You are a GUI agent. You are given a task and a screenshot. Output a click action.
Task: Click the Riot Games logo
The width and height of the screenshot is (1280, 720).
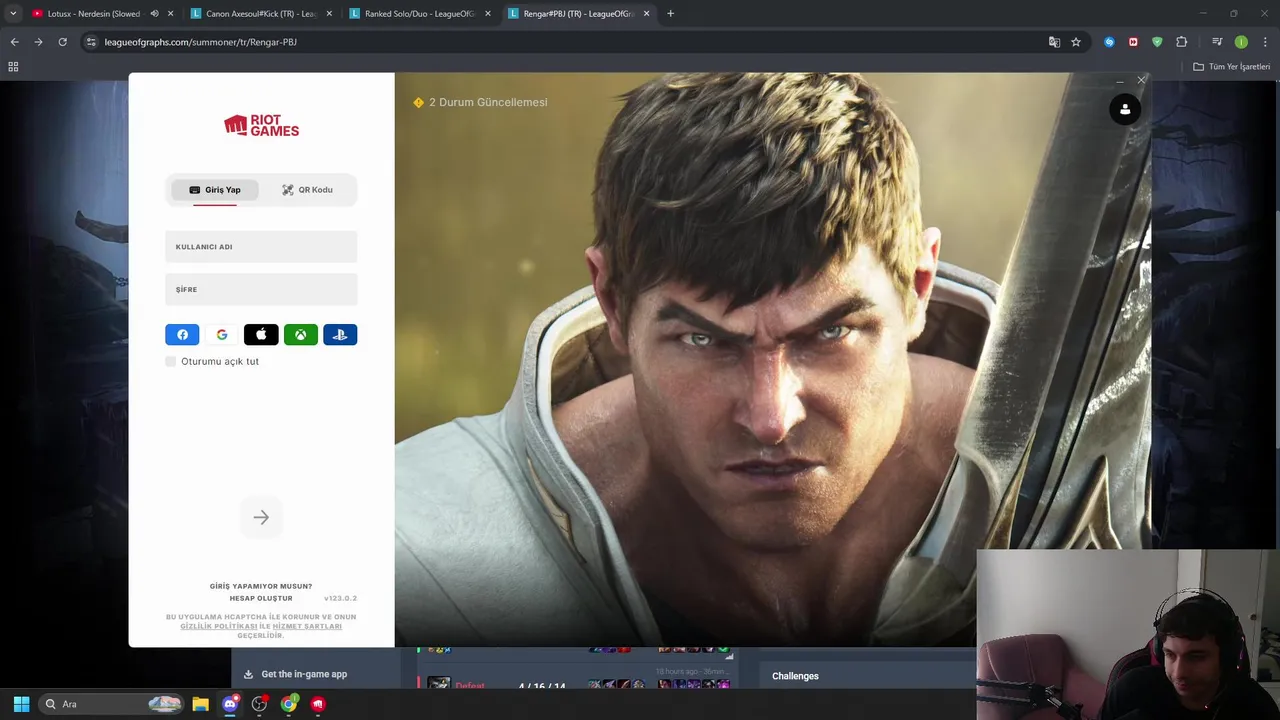click(x=261, y=125)
